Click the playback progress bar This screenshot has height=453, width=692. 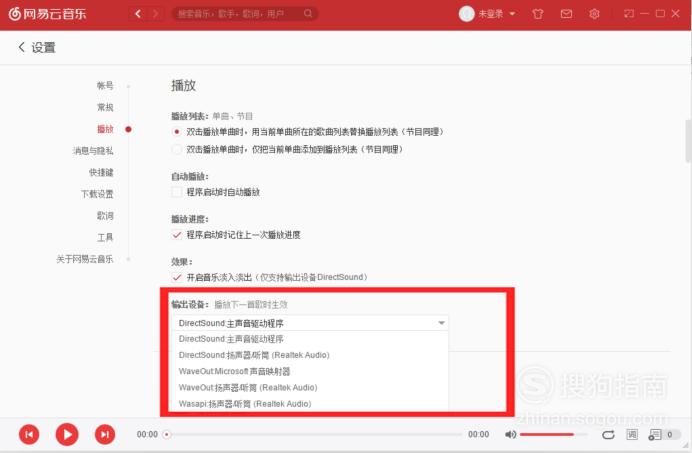[x=313, y=434]
